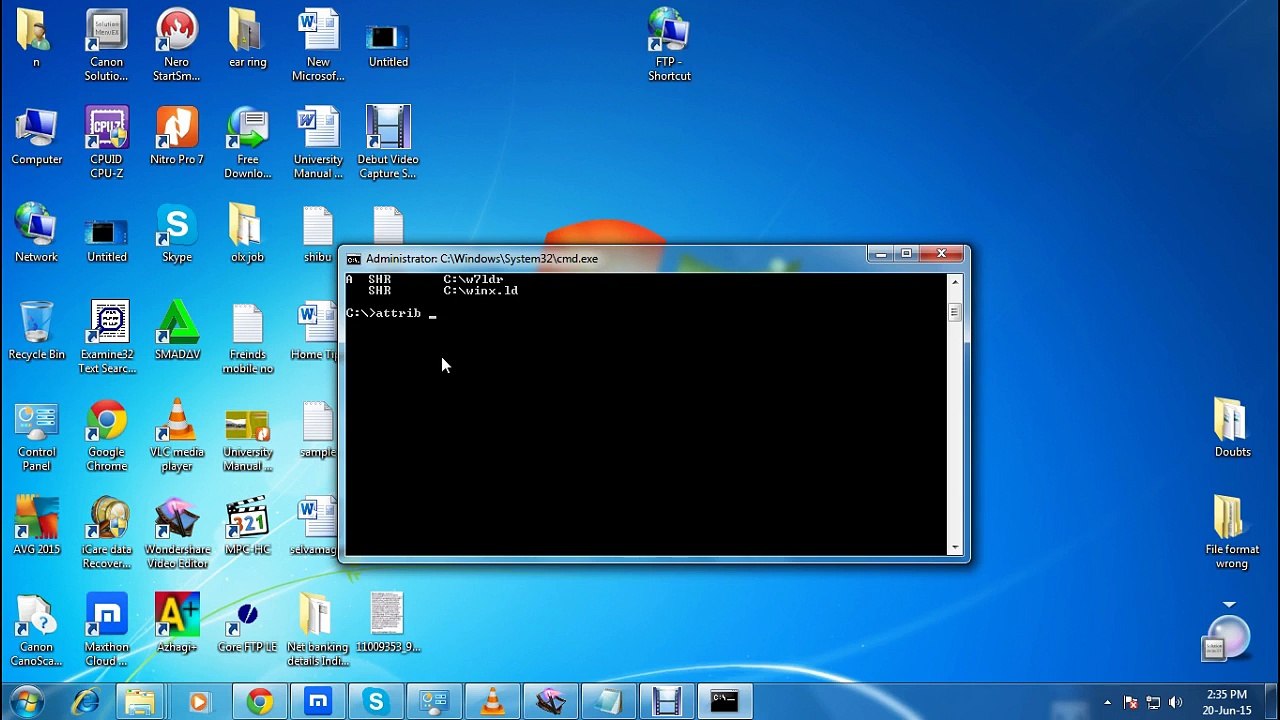Open the volume speaker tray icon

1175,702
